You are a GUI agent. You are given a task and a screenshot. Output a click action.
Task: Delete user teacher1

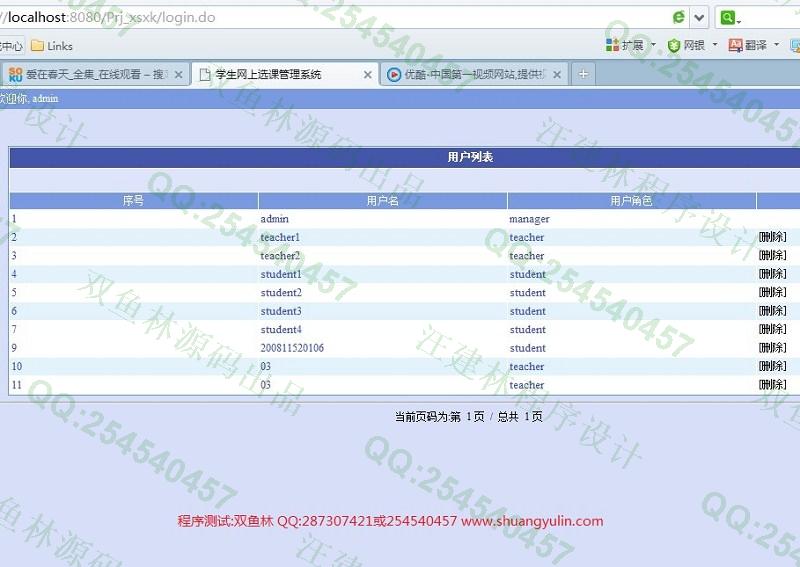[772, 237]
